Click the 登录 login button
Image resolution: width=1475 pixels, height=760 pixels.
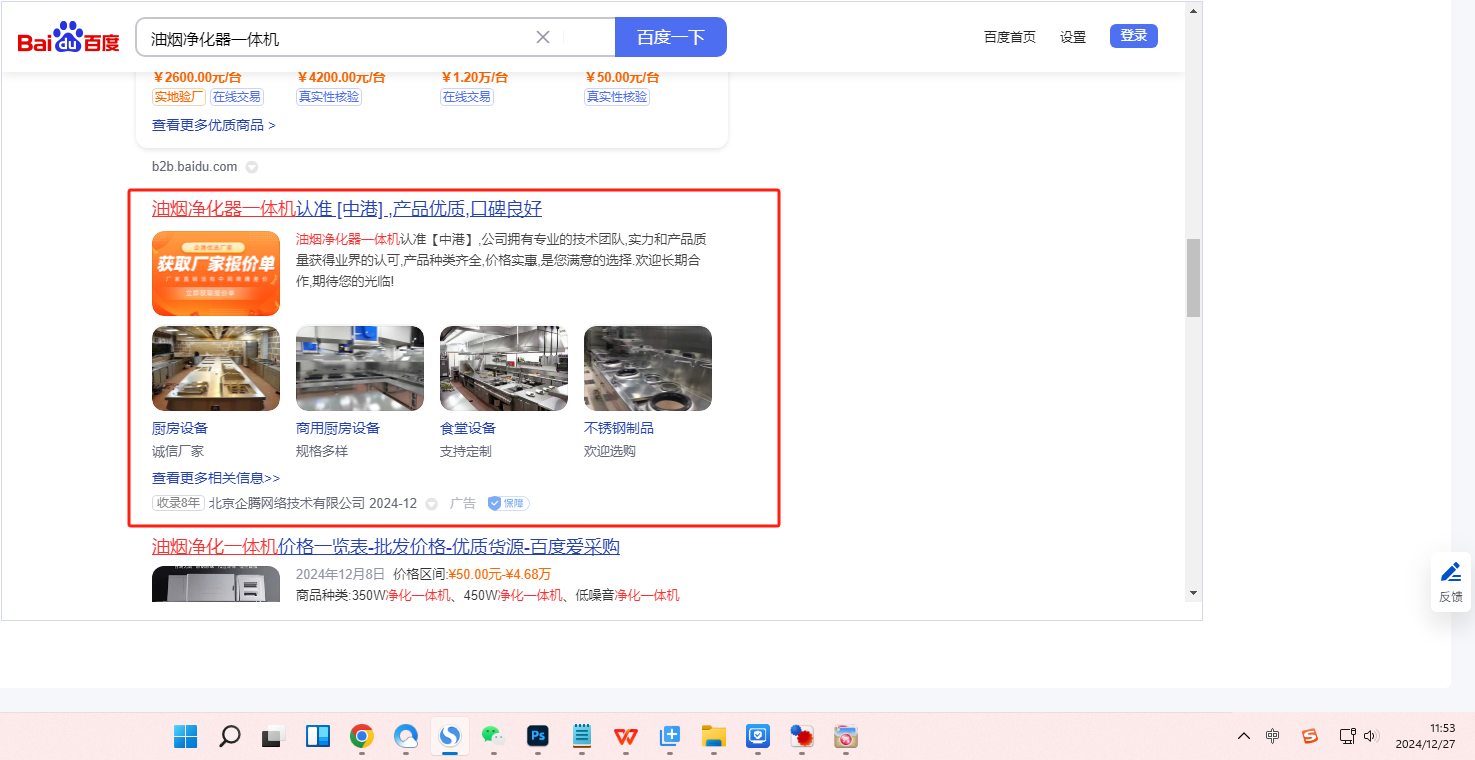pyautogui.click(x=1133, y=36)
